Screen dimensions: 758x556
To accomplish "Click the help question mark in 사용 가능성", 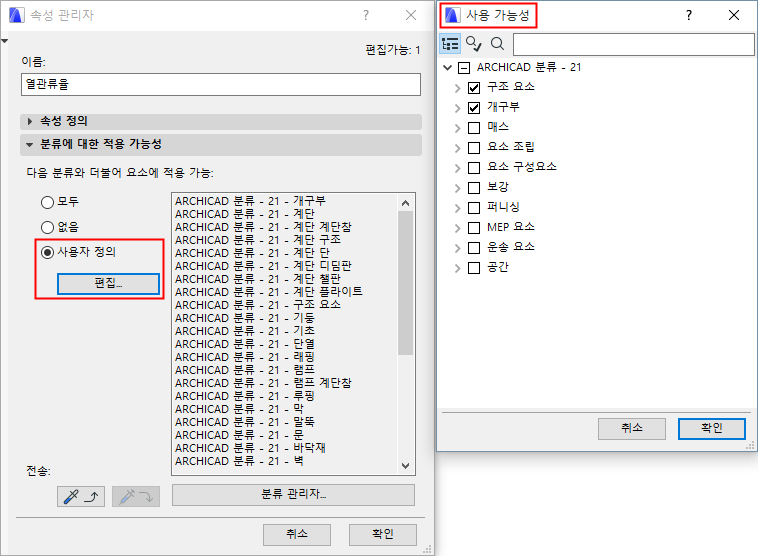I will (x=689, y=15).
